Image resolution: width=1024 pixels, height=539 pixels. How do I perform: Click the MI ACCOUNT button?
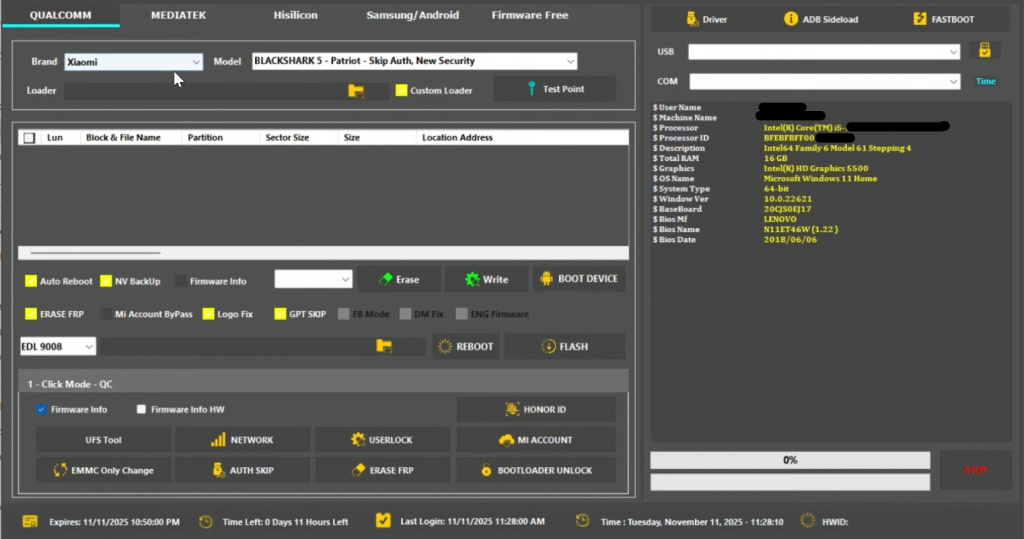tap(536, 440)
